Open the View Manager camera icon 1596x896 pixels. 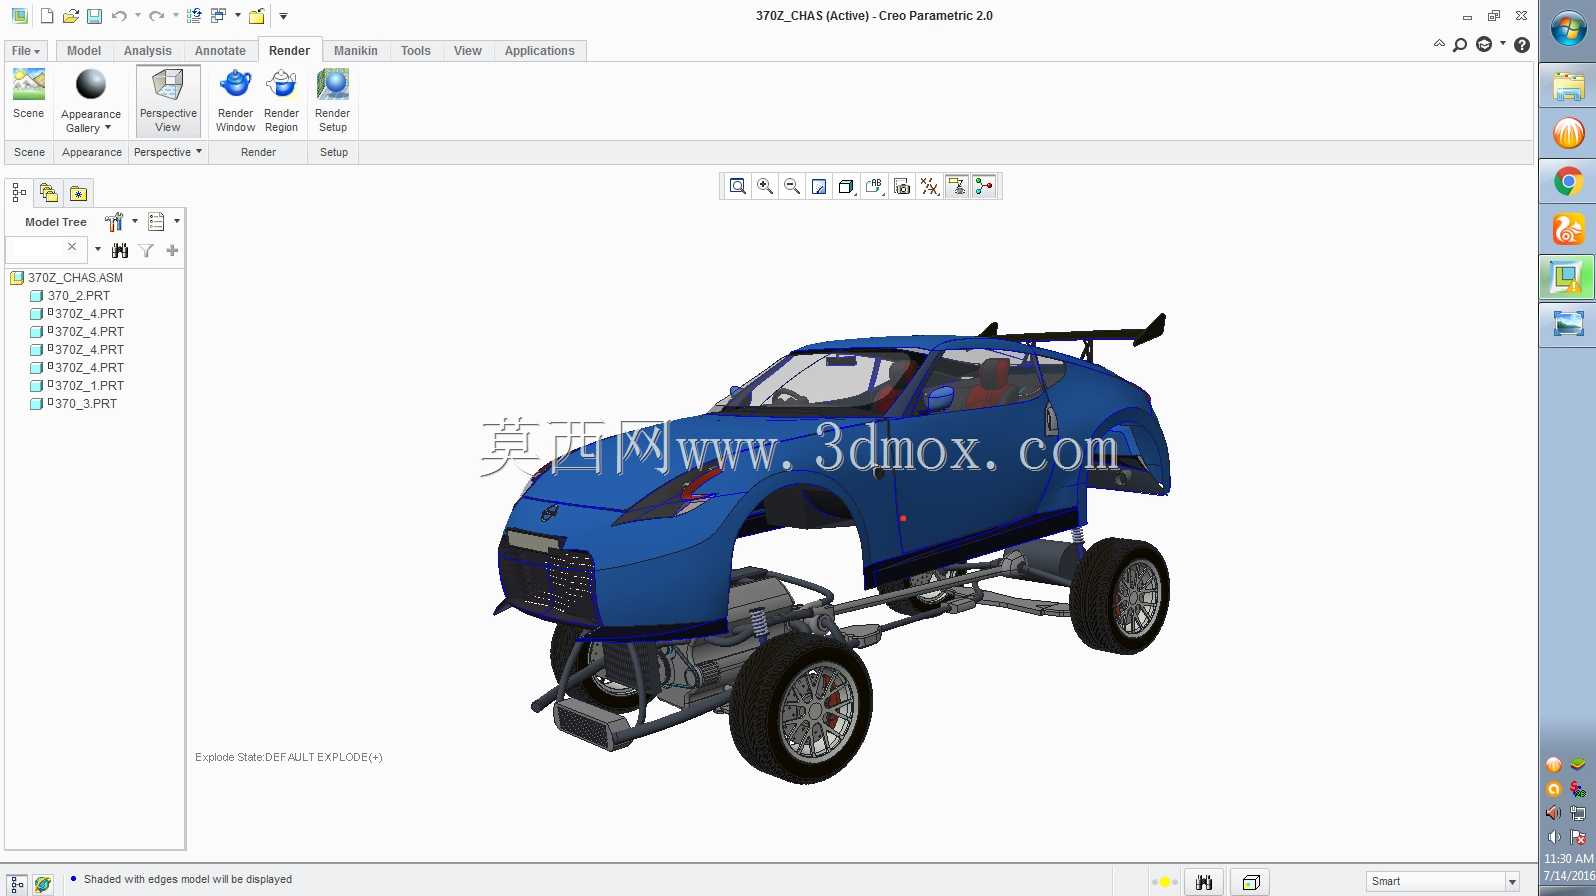(902, 186)
